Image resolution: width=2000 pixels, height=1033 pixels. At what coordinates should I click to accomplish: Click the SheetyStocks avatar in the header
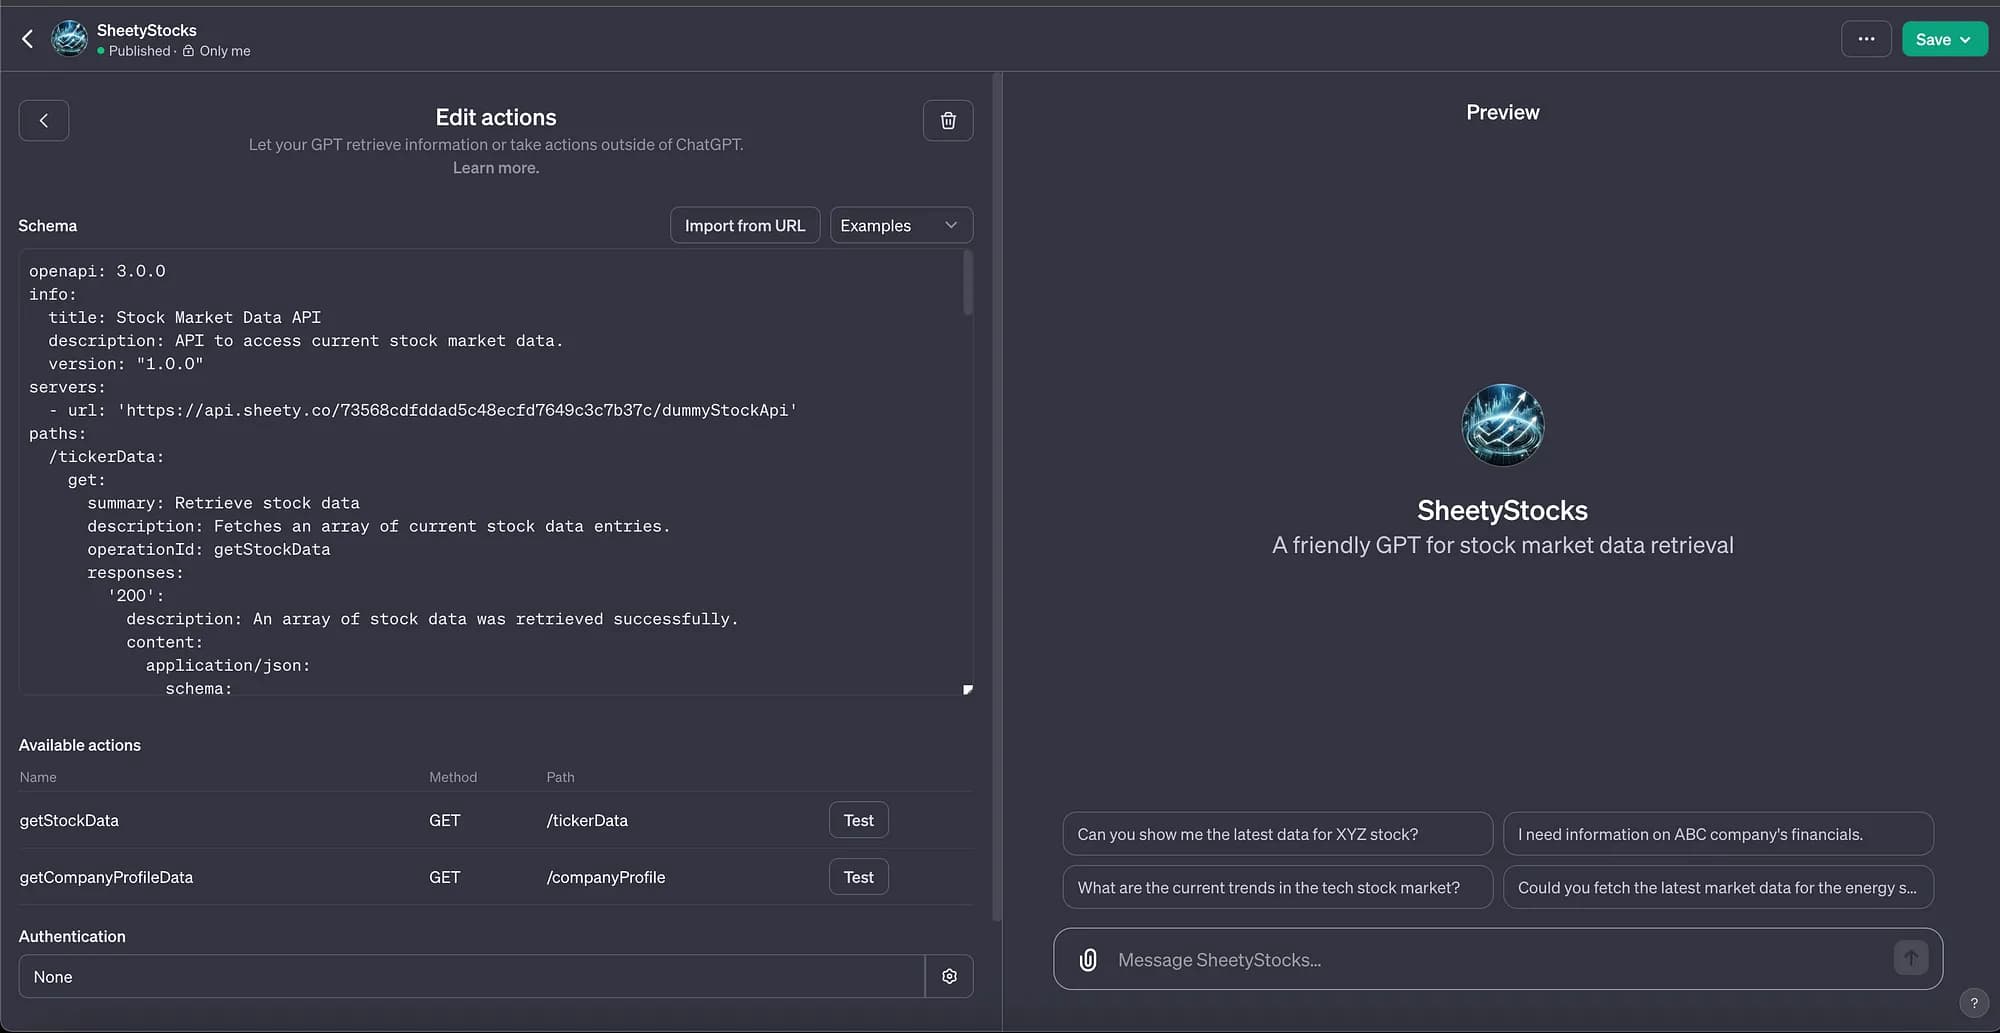tap(69, 39)
